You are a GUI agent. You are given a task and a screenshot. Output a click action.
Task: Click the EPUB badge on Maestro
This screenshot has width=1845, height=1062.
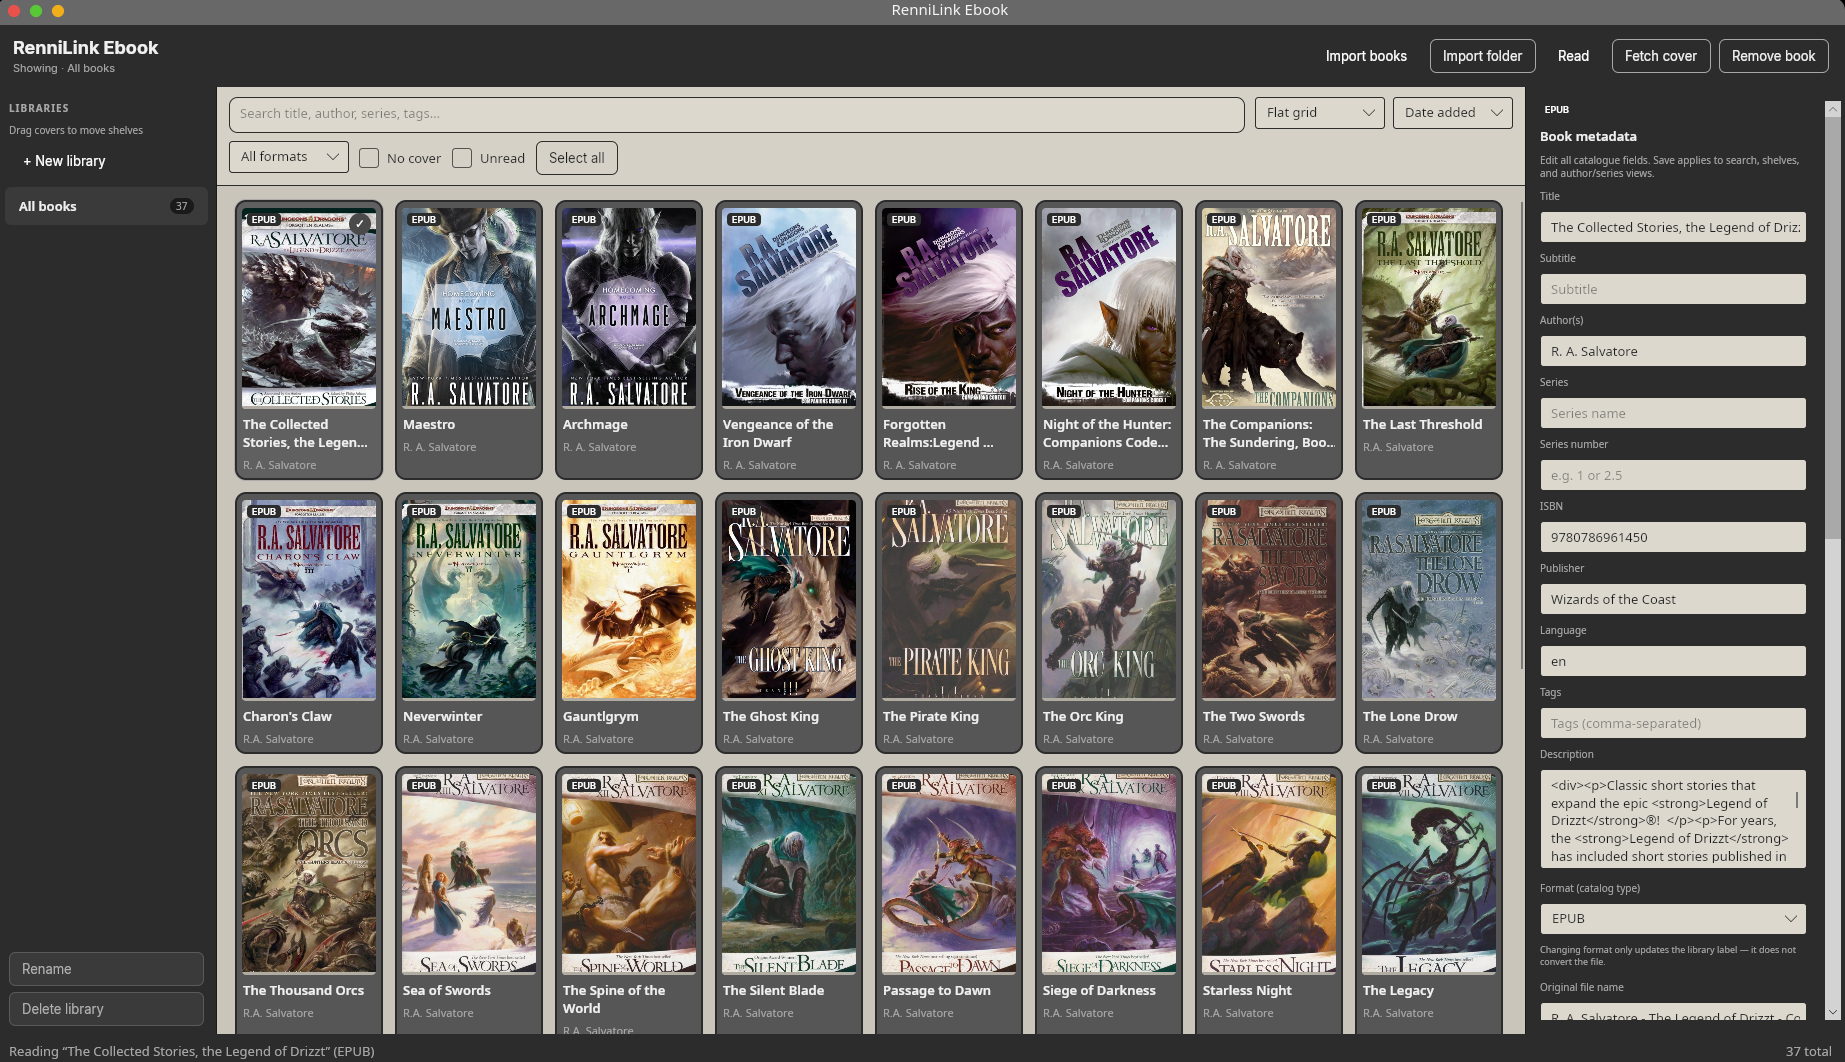coord(424,219)
